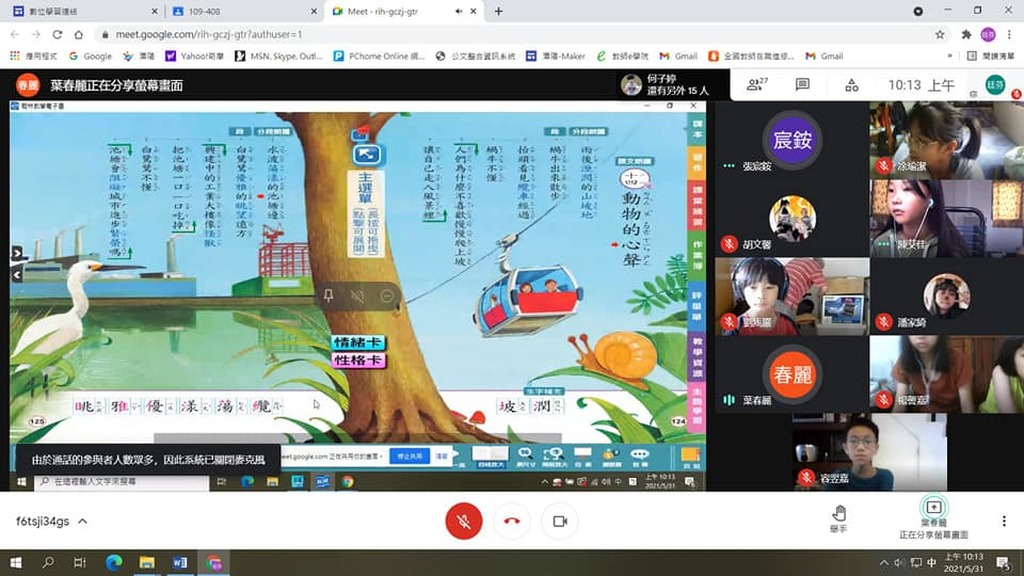Open the chat messages icon
Screen dimensions: 1024x576
tap(803, 85)
